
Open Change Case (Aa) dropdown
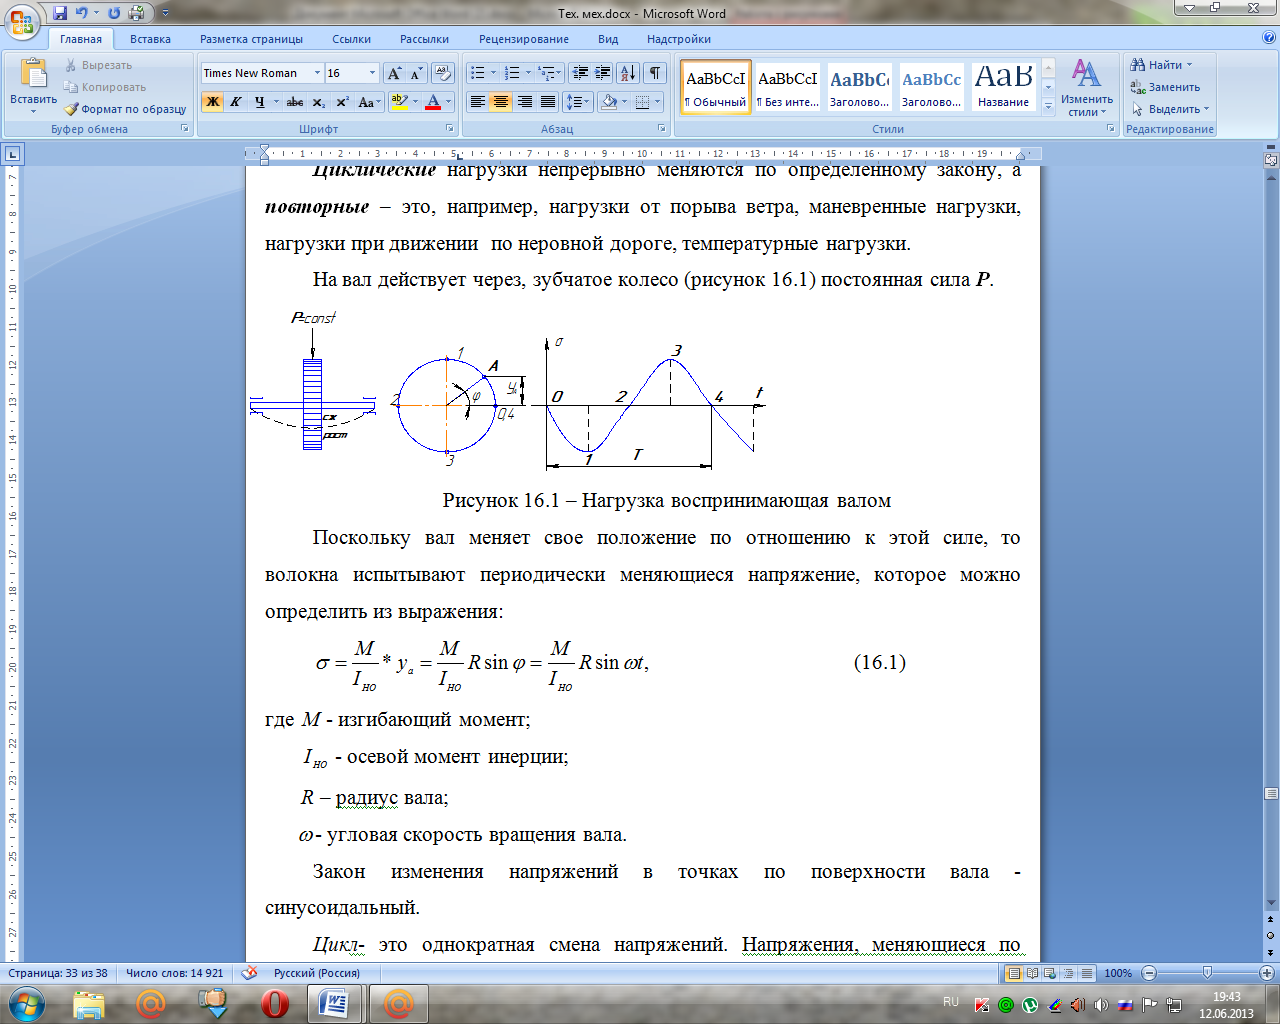368,102
